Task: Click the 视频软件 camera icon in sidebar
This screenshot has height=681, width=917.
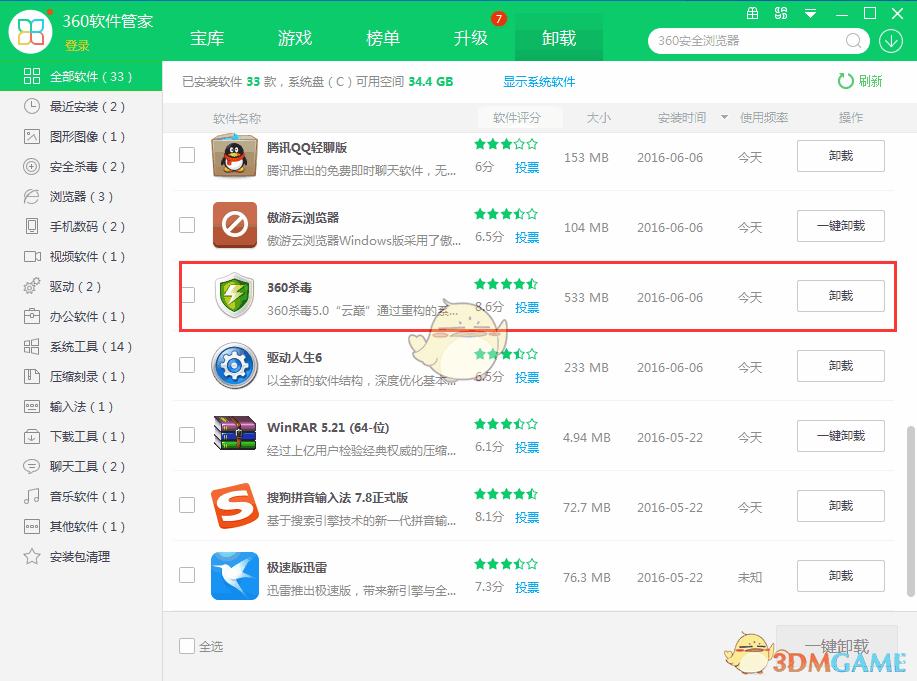Action: tap(32, 256)
